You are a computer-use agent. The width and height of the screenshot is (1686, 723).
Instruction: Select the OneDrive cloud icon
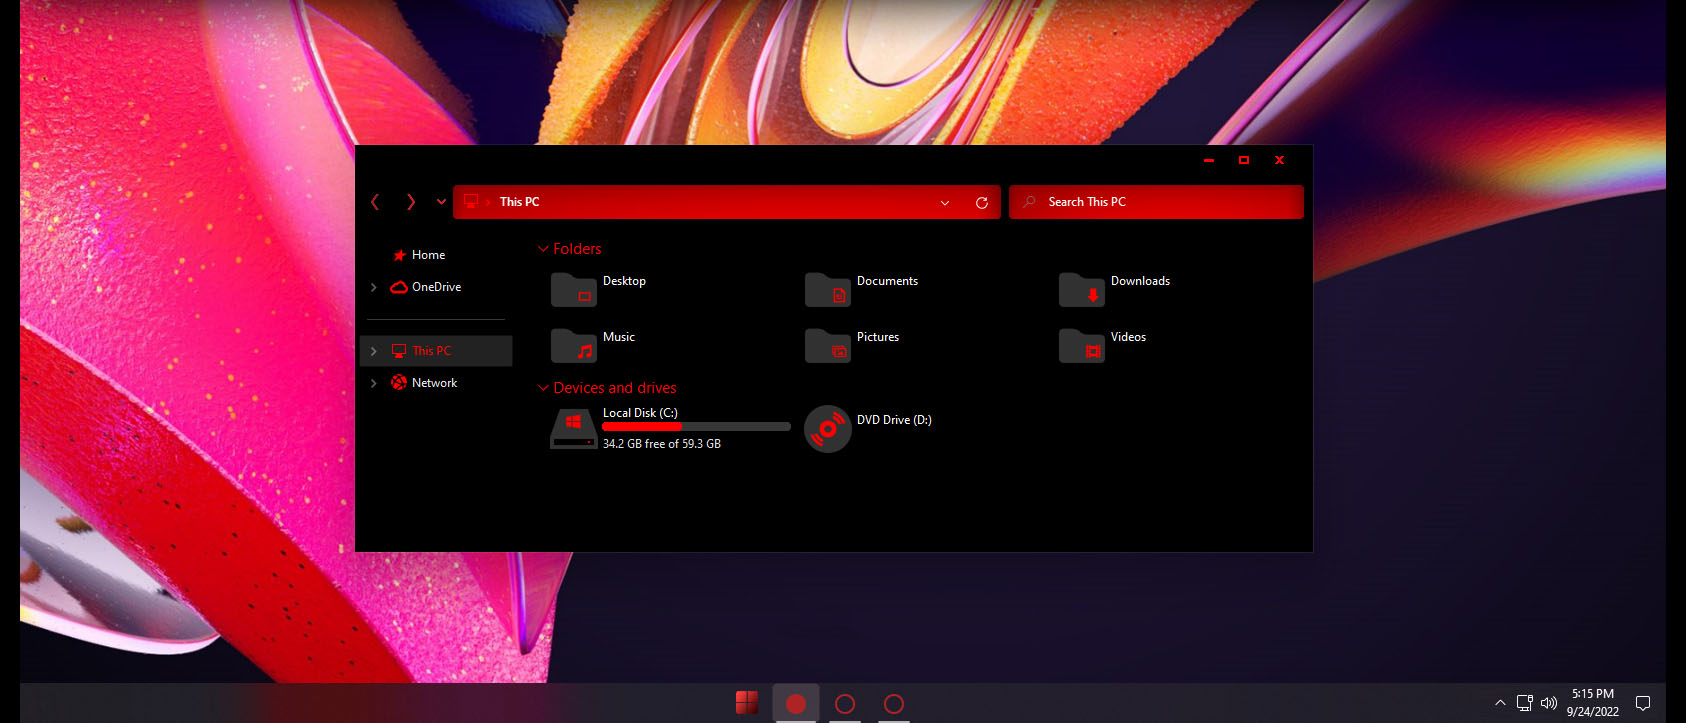[x=399, y=287]
